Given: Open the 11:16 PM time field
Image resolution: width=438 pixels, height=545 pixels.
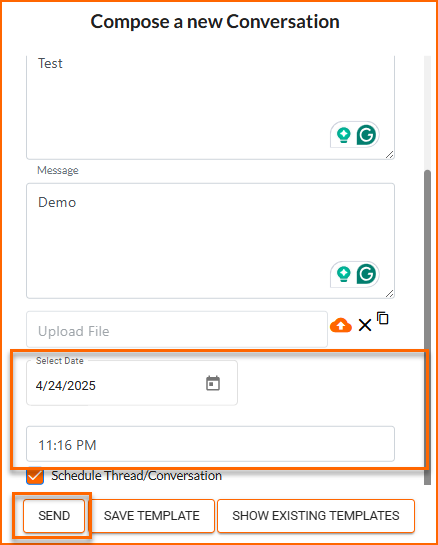Looking at the screenshot, I should coord(210,444).
